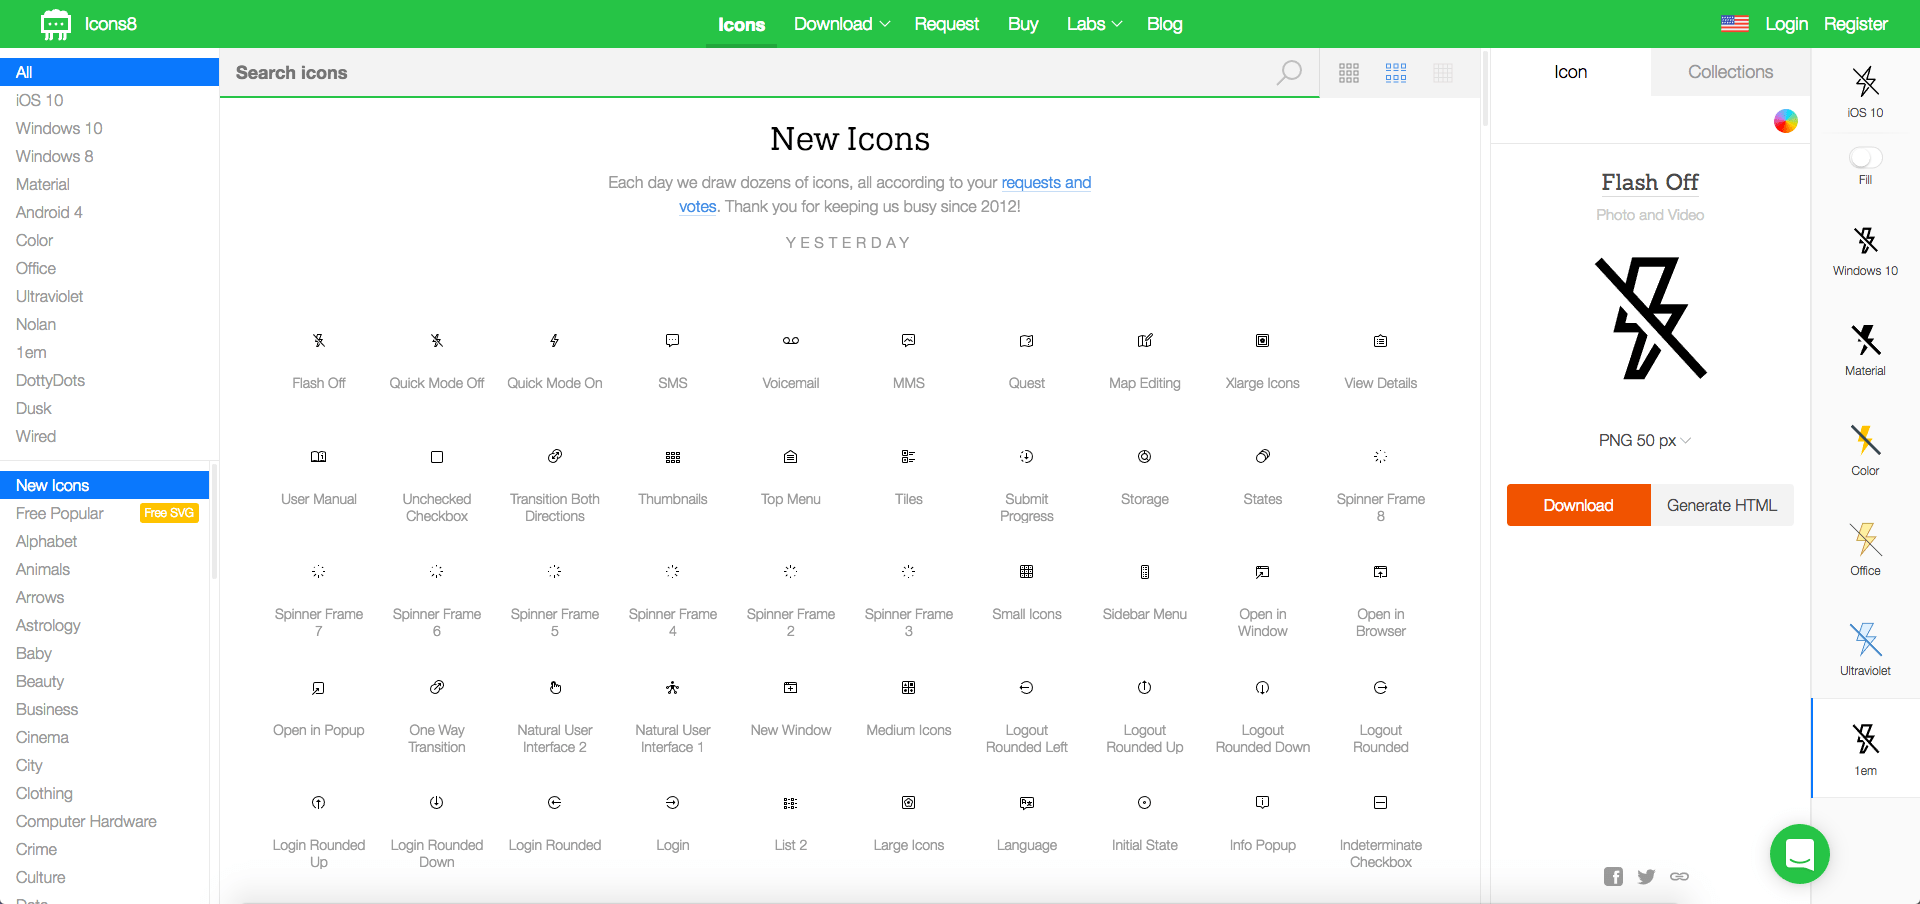1920x904 pixels.
Task: Choose the iOS 10 style variant
Action: tap(1865, 92)
